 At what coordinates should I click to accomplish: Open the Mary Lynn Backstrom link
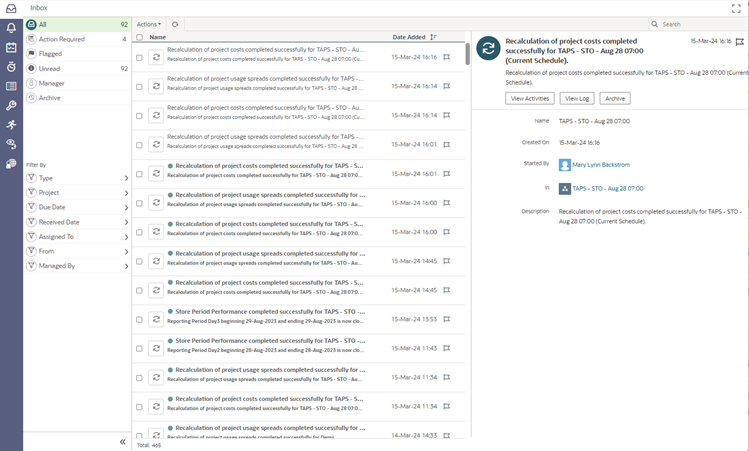(601, 164)
